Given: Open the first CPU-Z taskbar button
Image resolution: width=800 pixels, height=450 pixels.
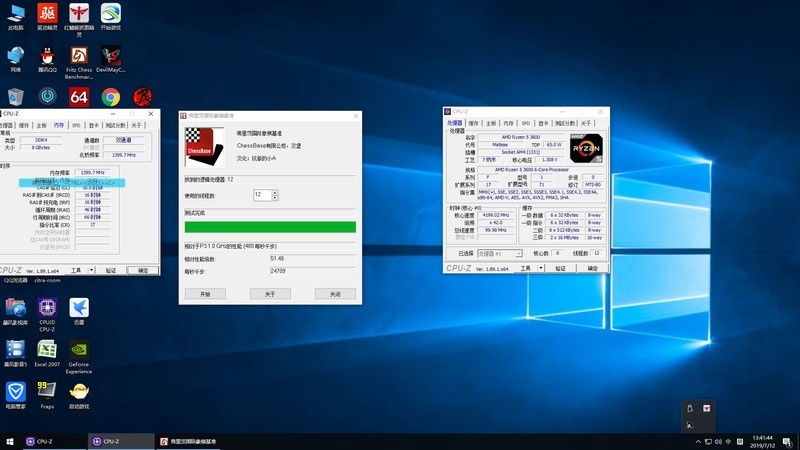Looking at the screenshot, I should pos(54,441).
